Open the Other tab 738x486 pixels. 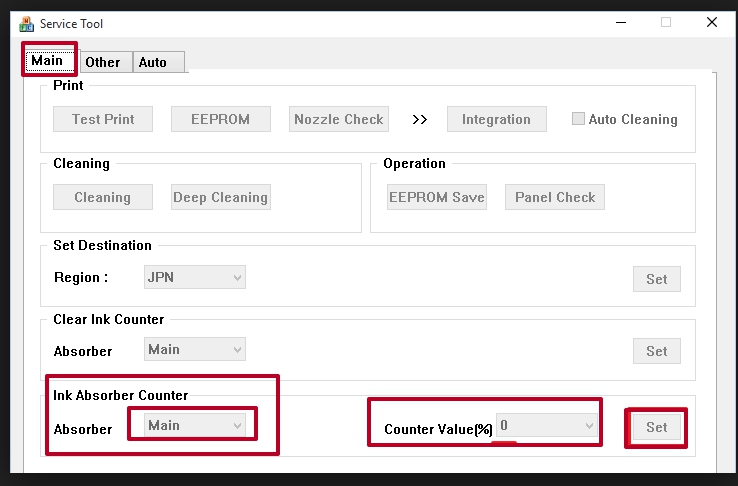102,62
